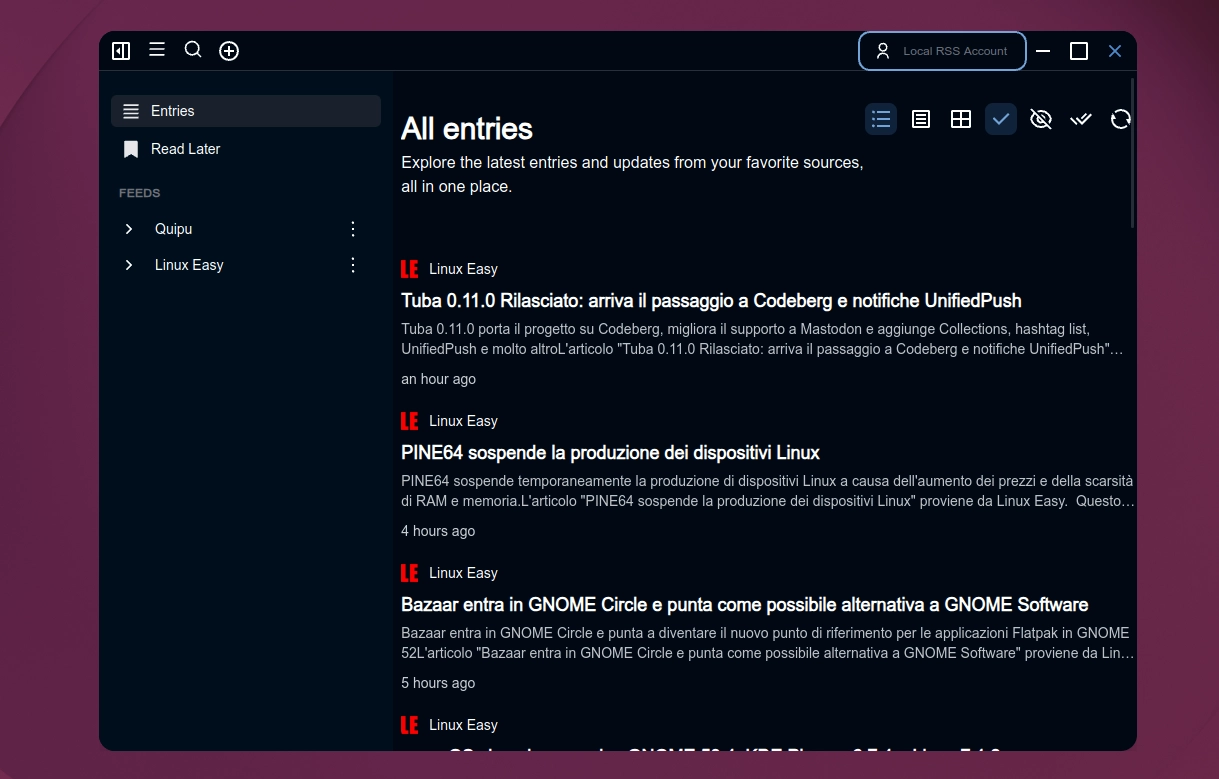
Task: Click the Bazaar article summary text
Action: click(x=768, y=643)
